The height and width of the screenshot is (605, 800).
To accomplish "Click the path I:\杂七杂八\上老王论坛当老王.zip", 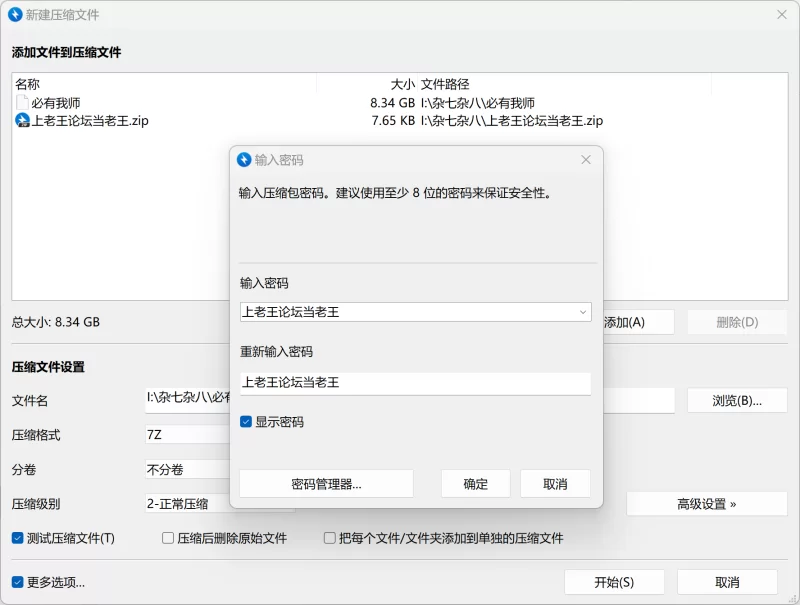I will click(x=512, y=121).
